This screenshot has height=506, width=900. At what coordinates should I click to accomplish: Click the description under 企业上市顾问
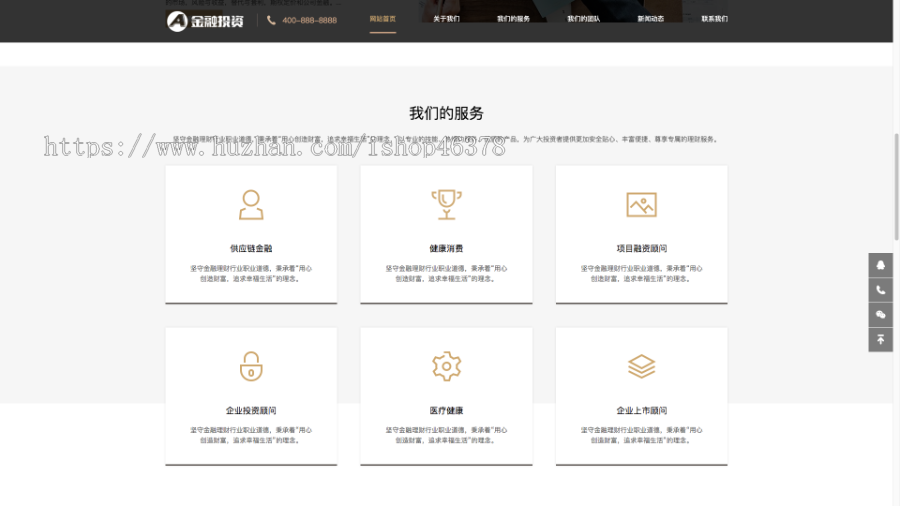pyautogui.click(x=642, y=435)
